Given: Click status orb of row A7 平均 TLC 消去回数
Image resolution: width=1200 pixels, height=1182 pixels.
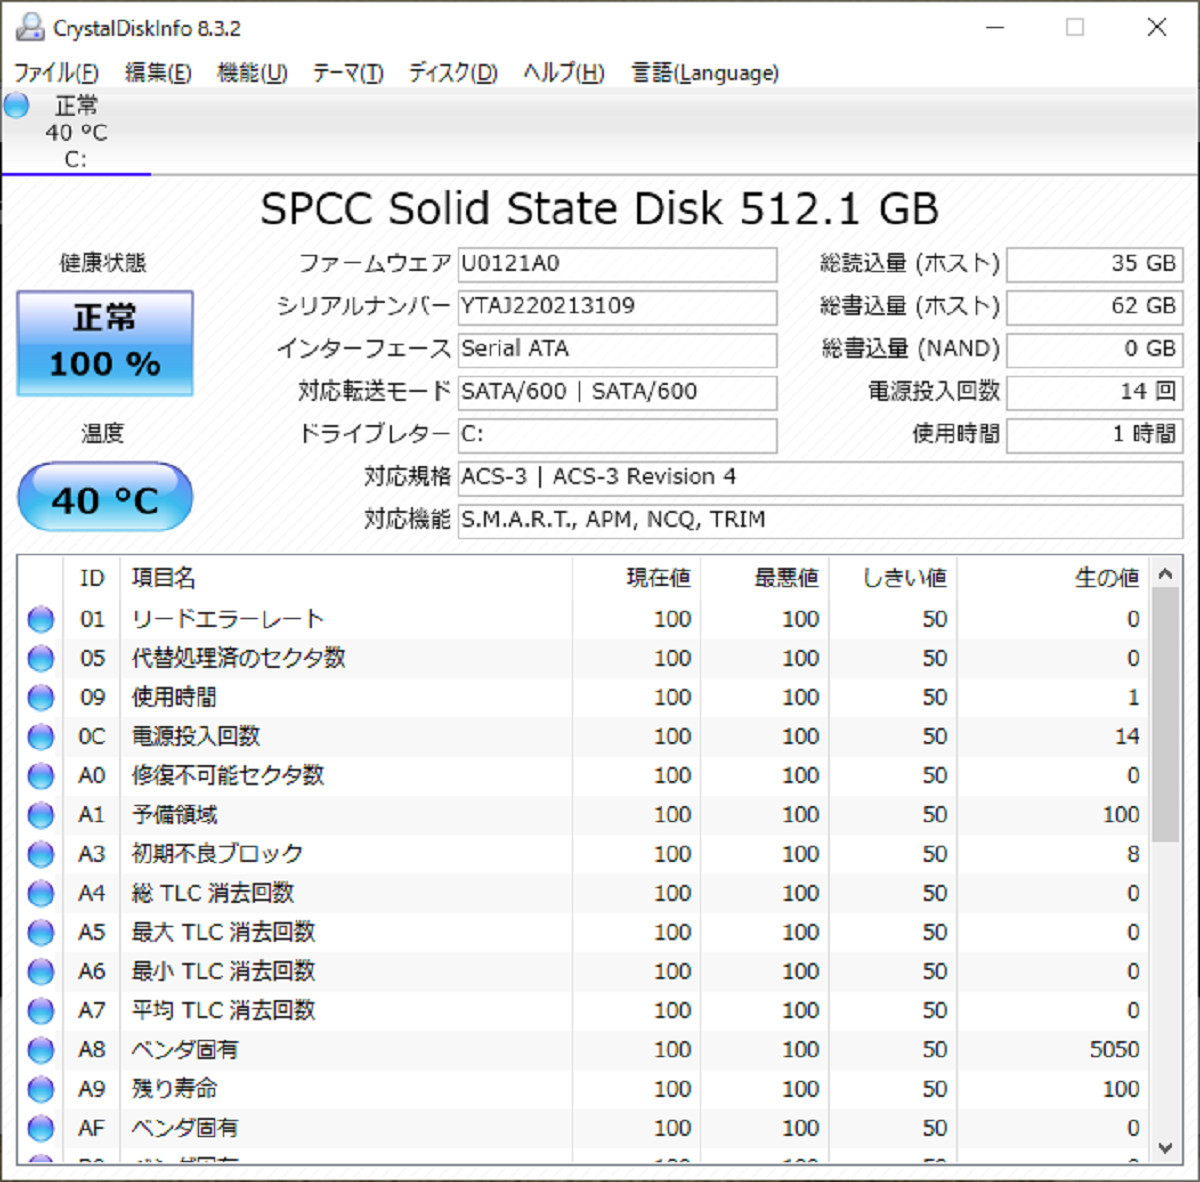Looking at the screenshot, I should pos(41,1011).
